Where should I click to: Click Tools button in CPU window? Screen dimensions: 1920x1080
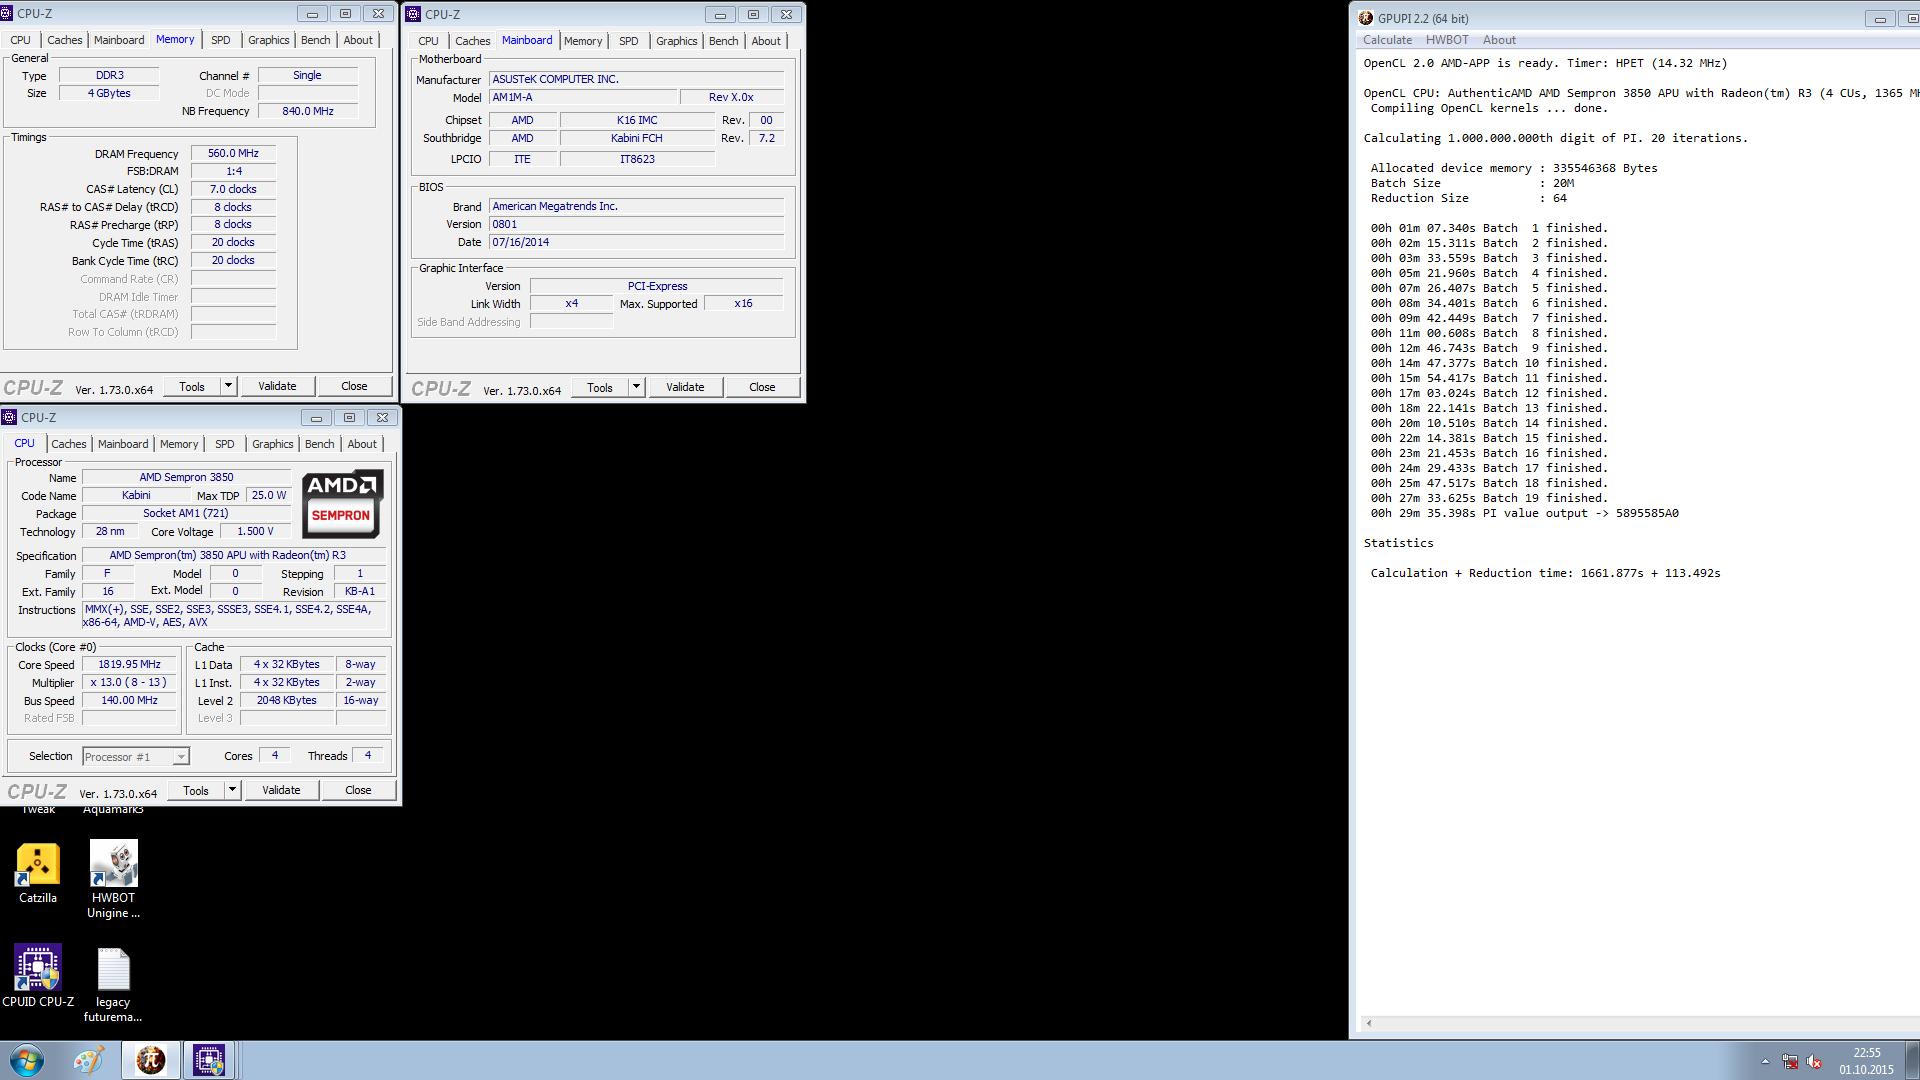(196, 790)
